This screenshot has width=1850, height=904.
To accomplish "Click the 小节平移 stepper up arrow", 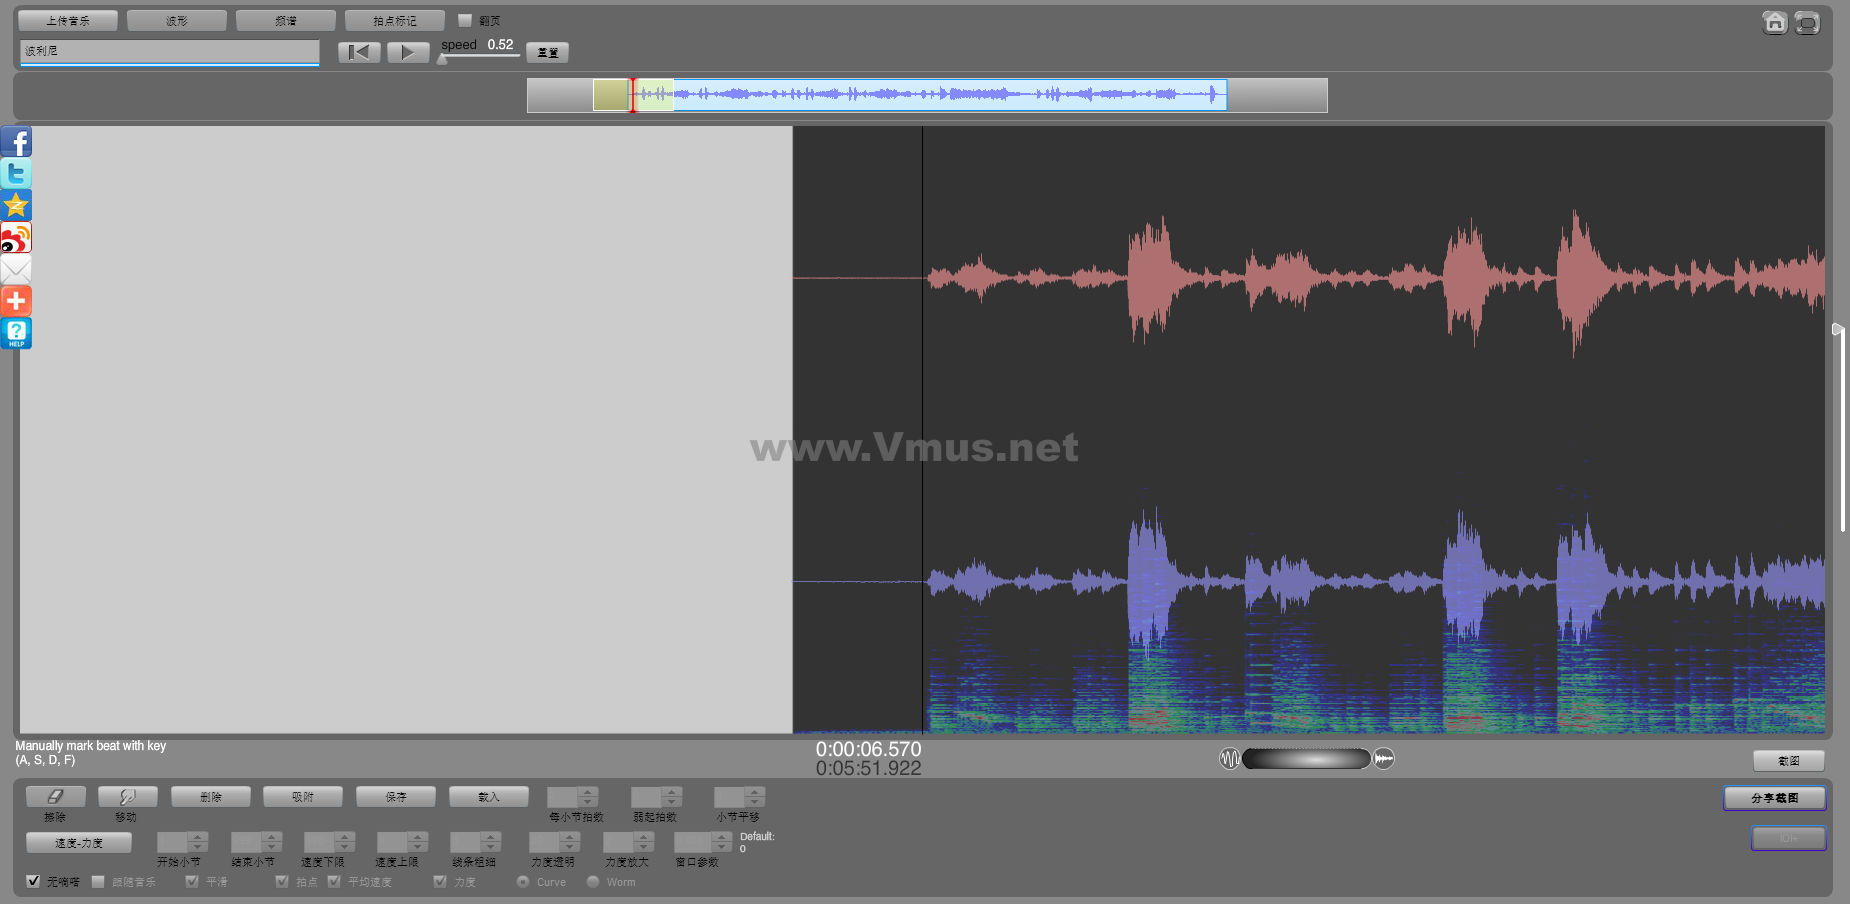I will pyautogui.click(x=755, y=792).
